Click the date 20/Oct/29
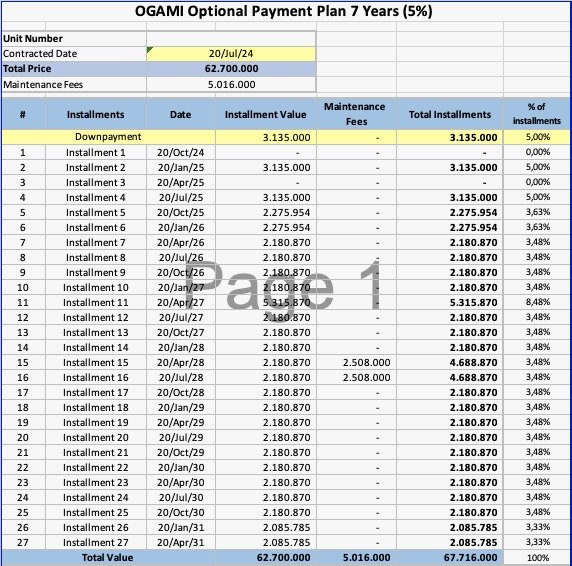 pyautogui.click(x=181, y=453)
